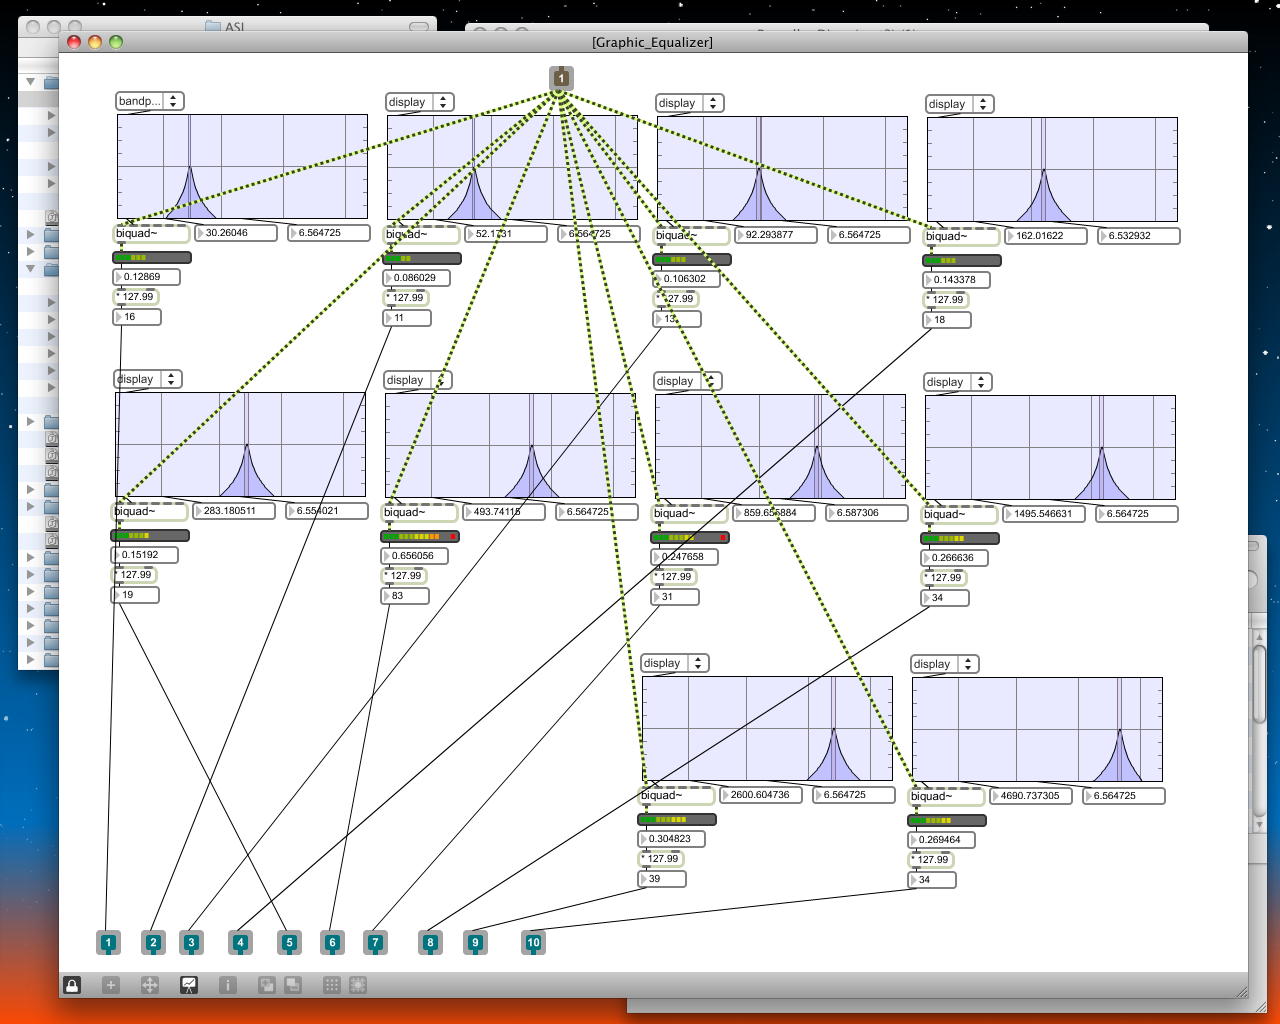
Task: Click the level meter above 0.656056
Action: 420,537
